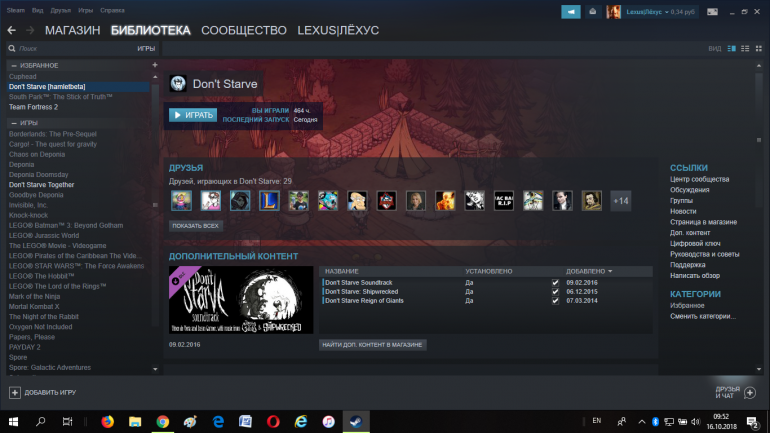The image size is (770, 433).
Task: Click the back navigation arrow
Action: [11, 30]
